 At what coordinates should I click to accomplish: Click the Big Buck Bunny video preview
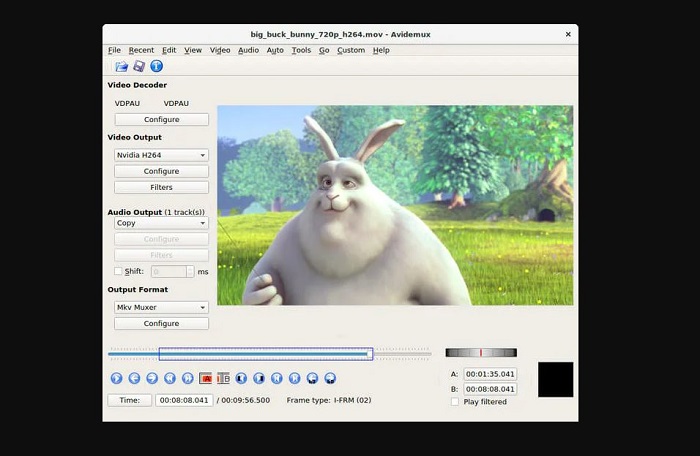point(395,205)
